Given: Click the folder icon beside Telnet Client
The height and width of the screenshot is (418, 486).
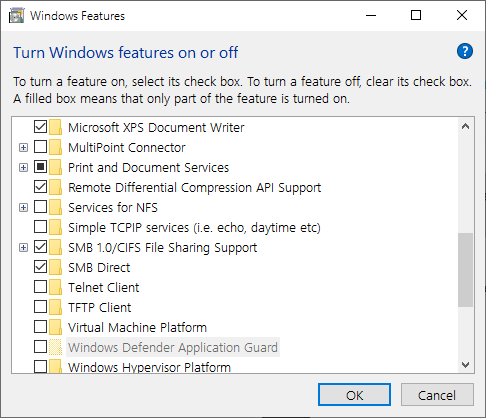Looking at the screenshot, I should click(55, 287).
